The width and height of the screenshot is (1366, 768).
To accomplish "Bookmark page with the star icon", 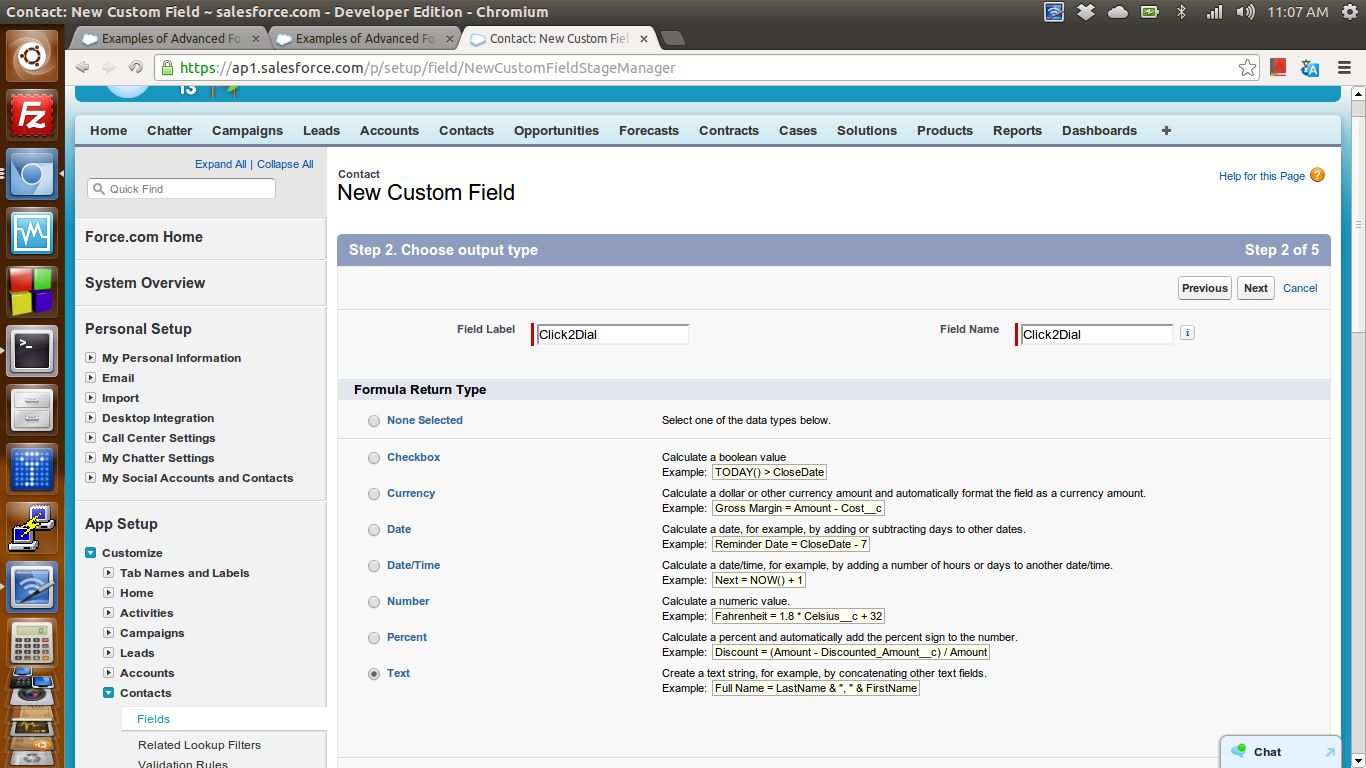I will pos(1247,68).
